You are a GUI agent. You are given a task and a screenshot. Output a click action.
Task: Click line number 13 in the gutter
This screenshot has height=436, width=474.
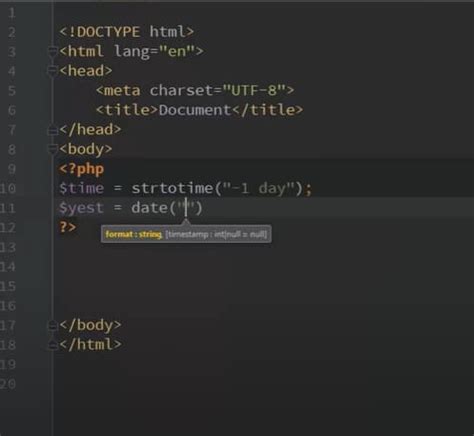(8, 247)
